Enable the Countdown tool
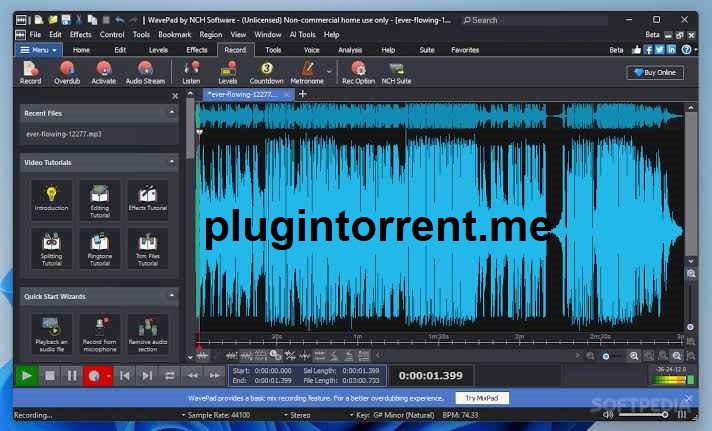This screenshot has width=712, height=431. pos(266,73)
